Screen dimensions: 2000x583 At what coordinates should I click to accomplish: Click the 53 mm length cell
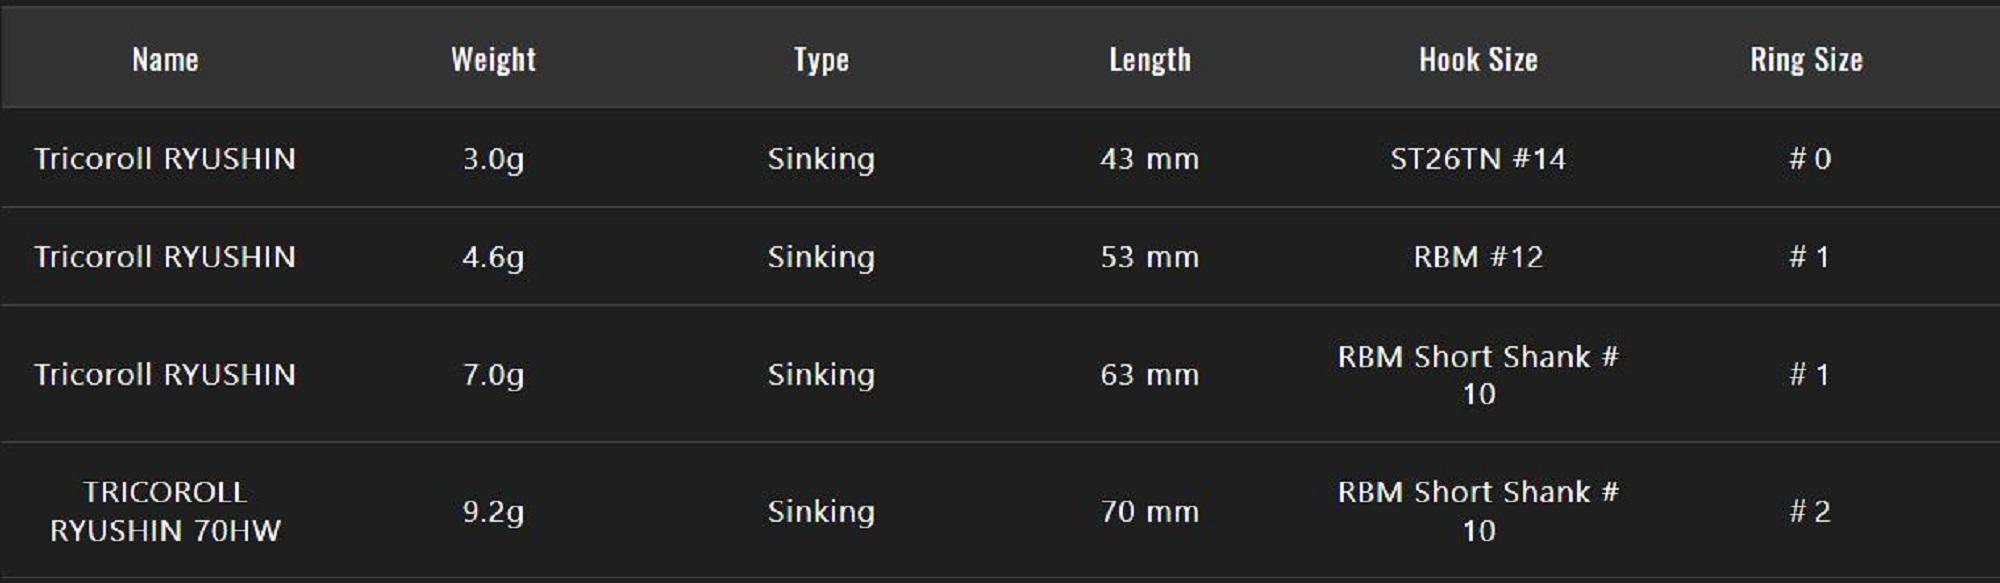pos(1150,257)
